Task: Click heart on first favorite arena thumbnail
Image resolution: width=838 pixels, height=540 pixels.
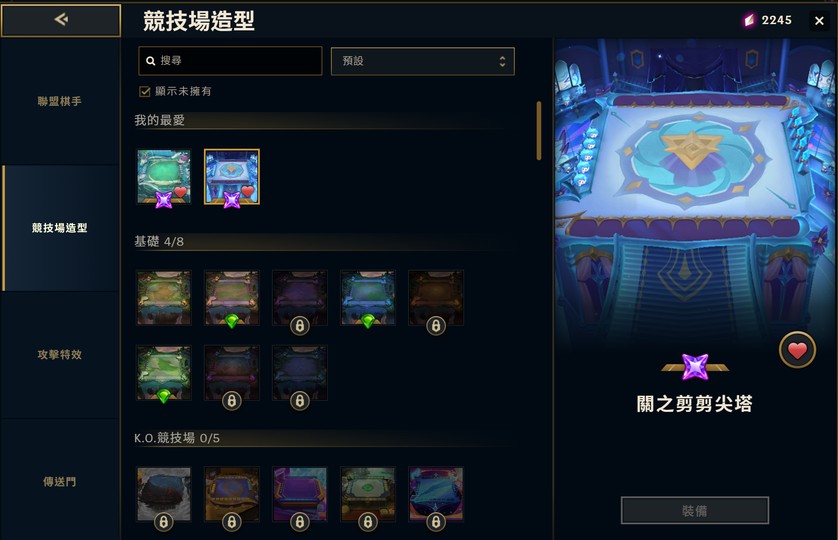Action: coord(181,192)
